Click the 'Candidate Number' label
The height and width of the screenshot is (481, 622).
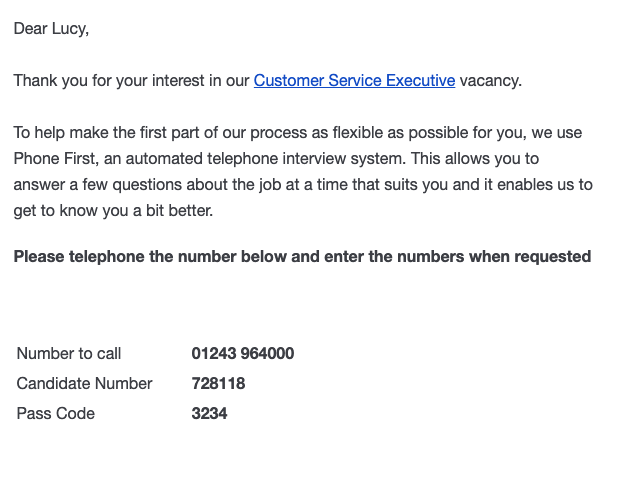point(84,383)
